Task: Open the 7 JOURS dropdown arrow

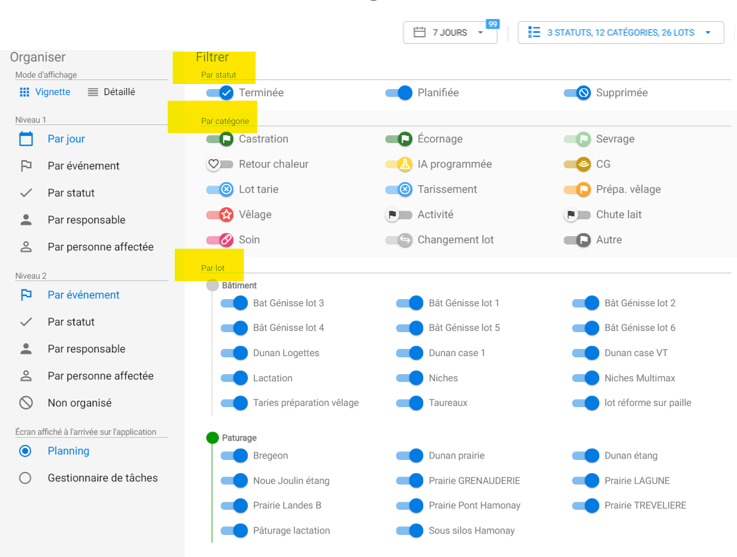Action: point(480,32)
